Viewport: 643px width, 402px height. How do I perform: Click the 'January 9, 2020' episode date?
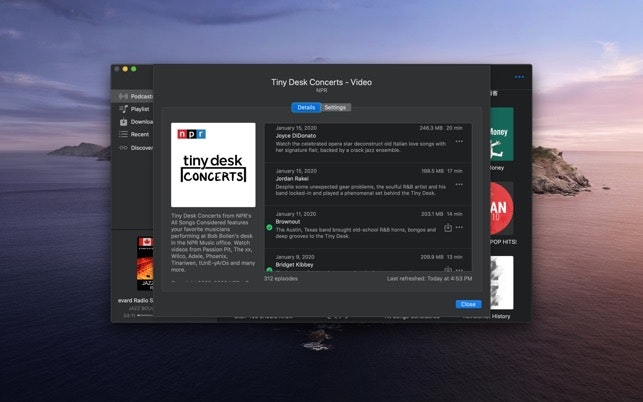click(x=295, y=257)
